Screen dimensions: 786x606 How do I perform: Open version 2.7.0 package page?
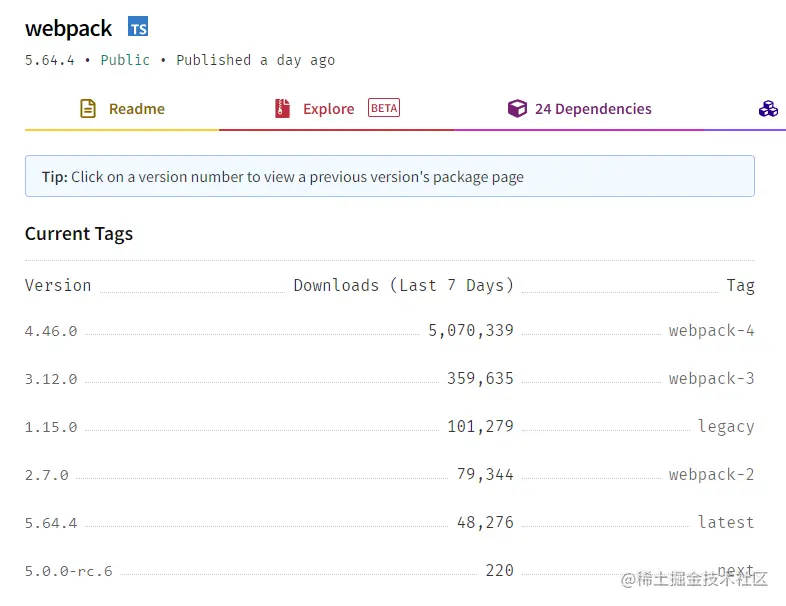47,475
